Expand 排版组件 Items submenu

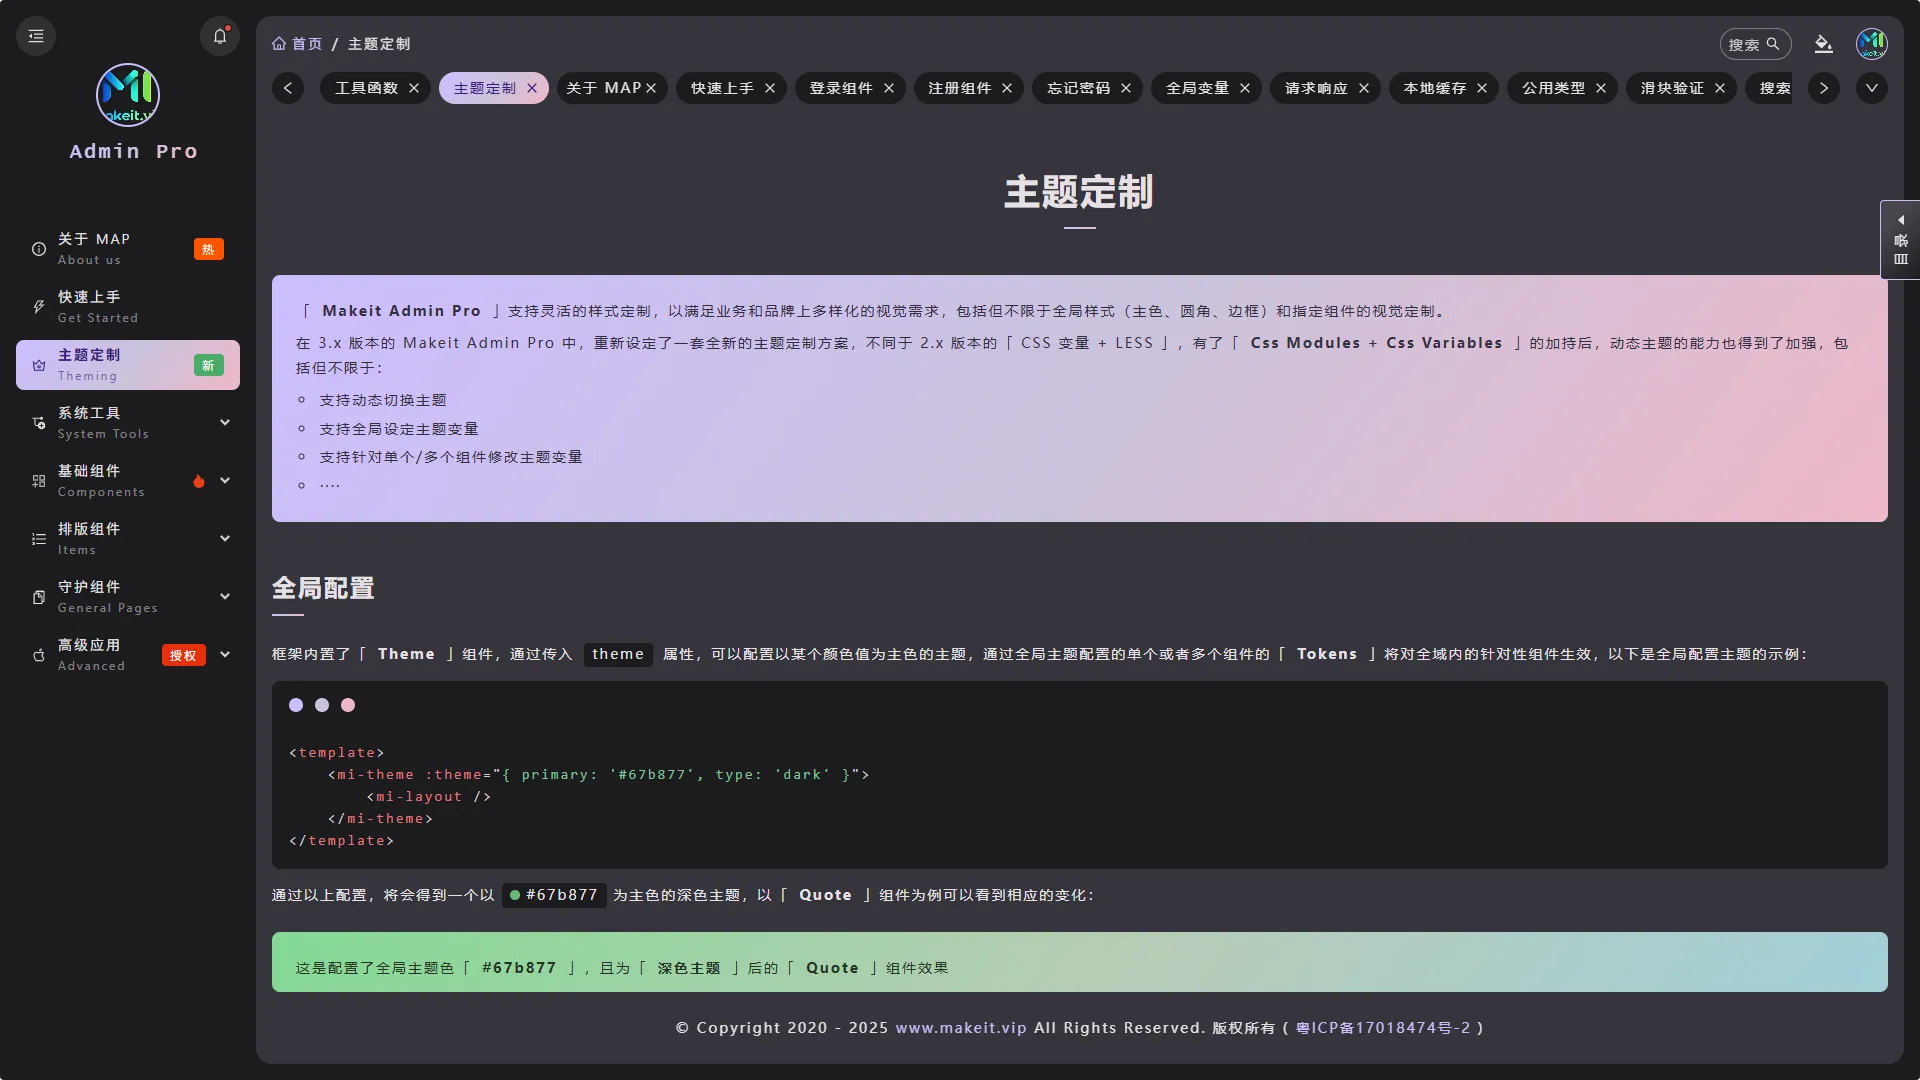click(128, 539)
